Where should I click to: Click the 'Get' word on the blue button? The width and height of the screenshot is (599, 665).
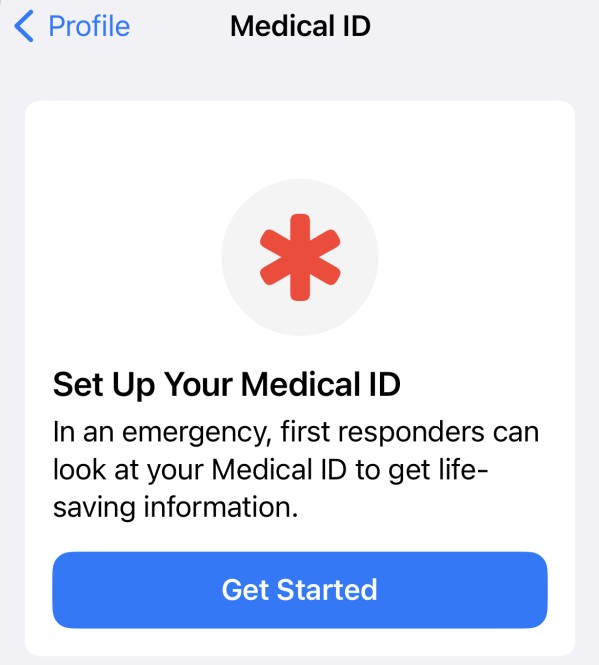[245, 590]
